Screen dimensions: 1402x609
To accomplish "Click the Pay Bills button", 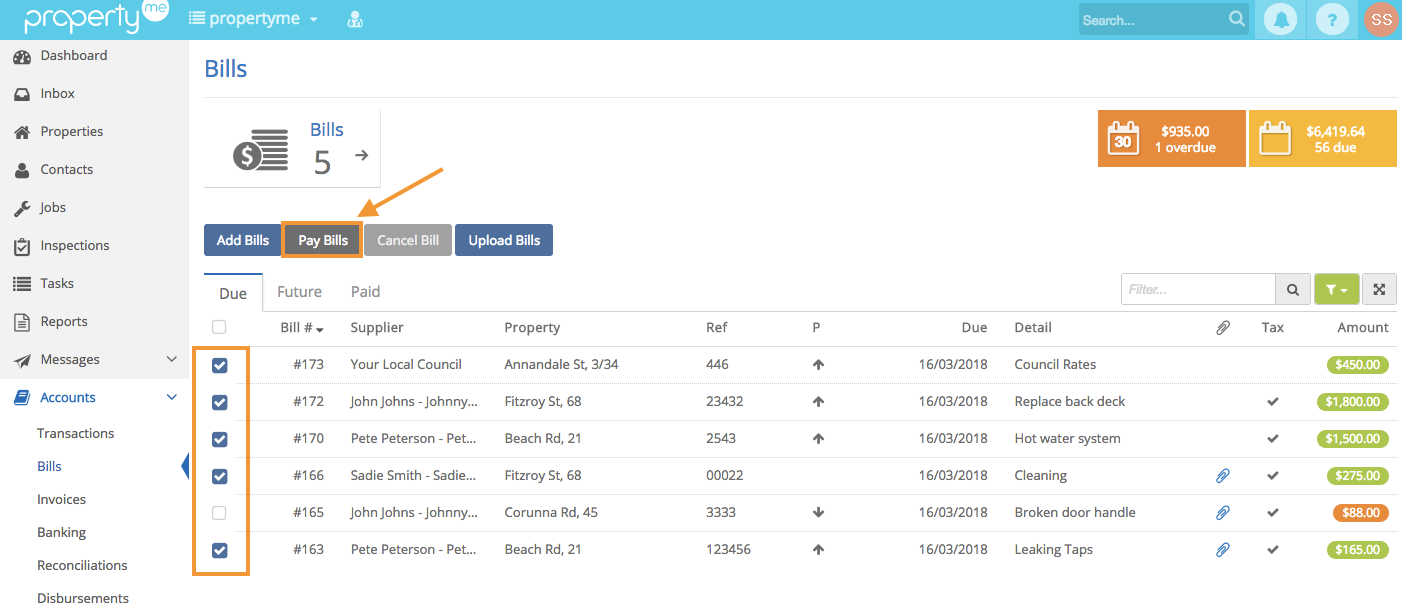I will tap(321, 240).
